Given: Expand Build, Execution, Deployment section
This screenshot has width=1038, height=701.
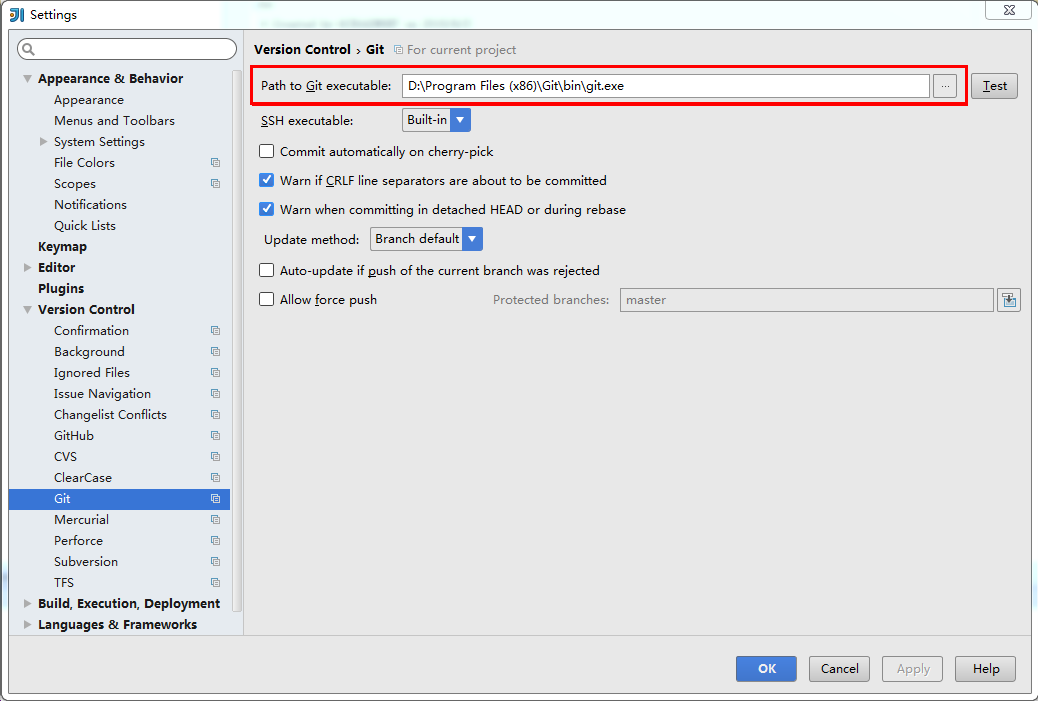Looking at the screenshot, I should (27, 604).
